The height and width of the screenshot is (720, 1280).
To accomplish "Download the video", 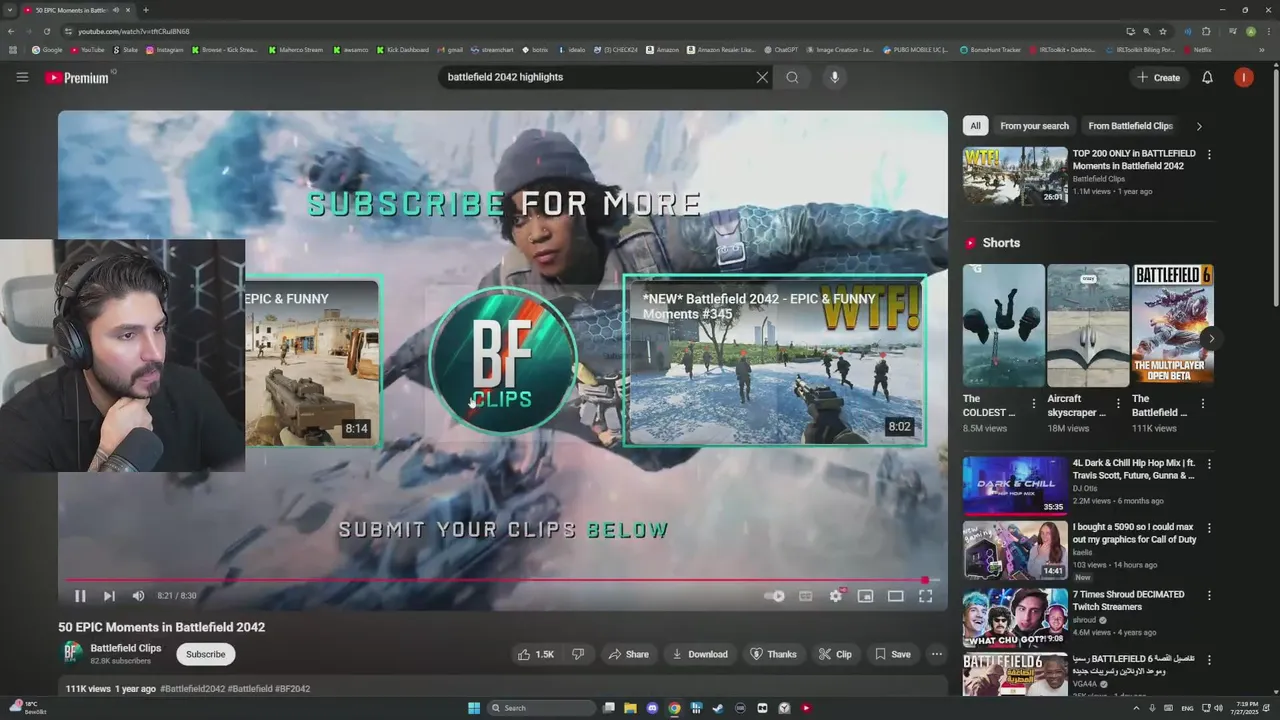I will coord(699,654).
